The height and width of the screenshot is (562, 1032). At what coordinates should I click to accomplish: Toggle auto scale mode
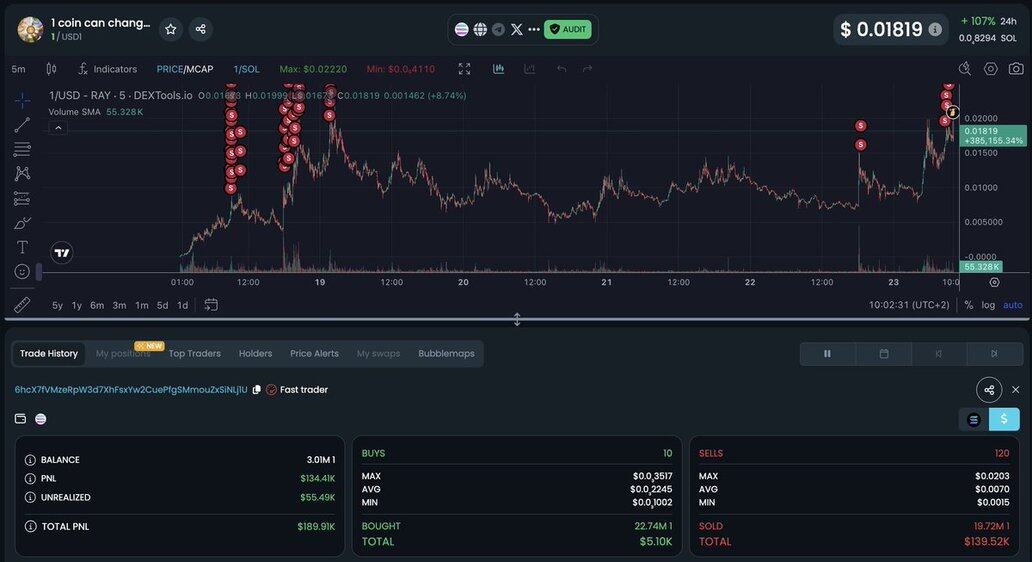tap(1012, 305)
